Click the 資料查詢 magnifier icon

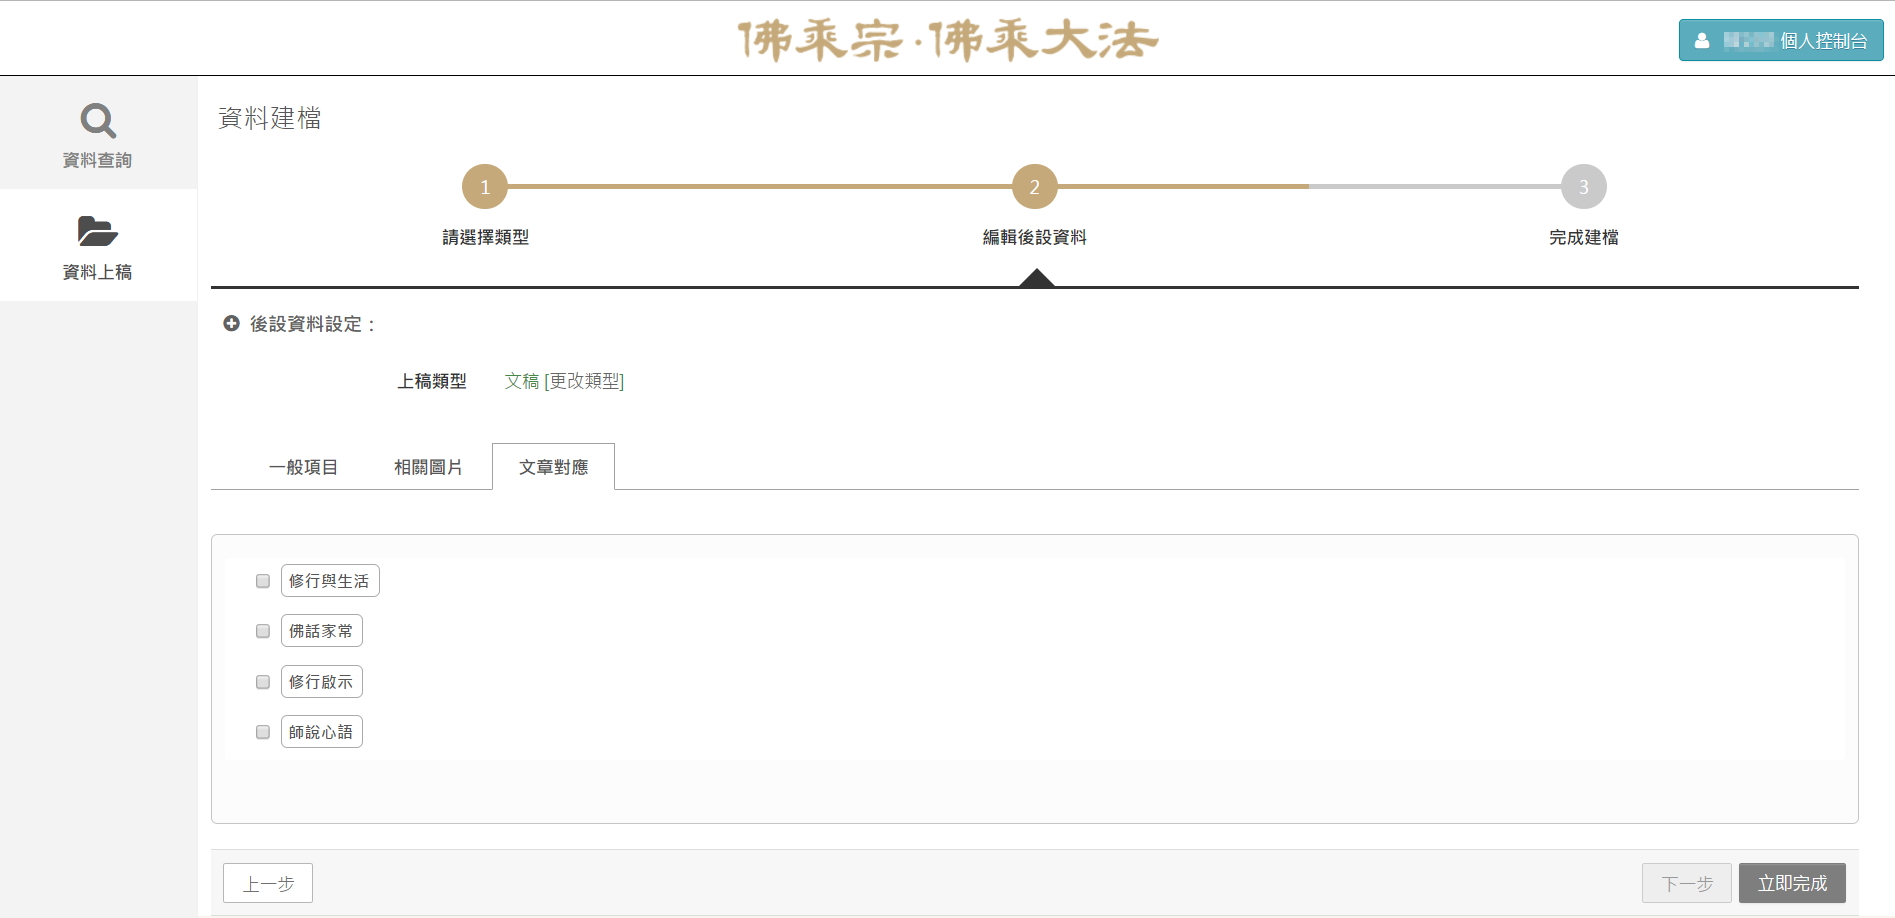pyautogui.click(x=98, y=121)
